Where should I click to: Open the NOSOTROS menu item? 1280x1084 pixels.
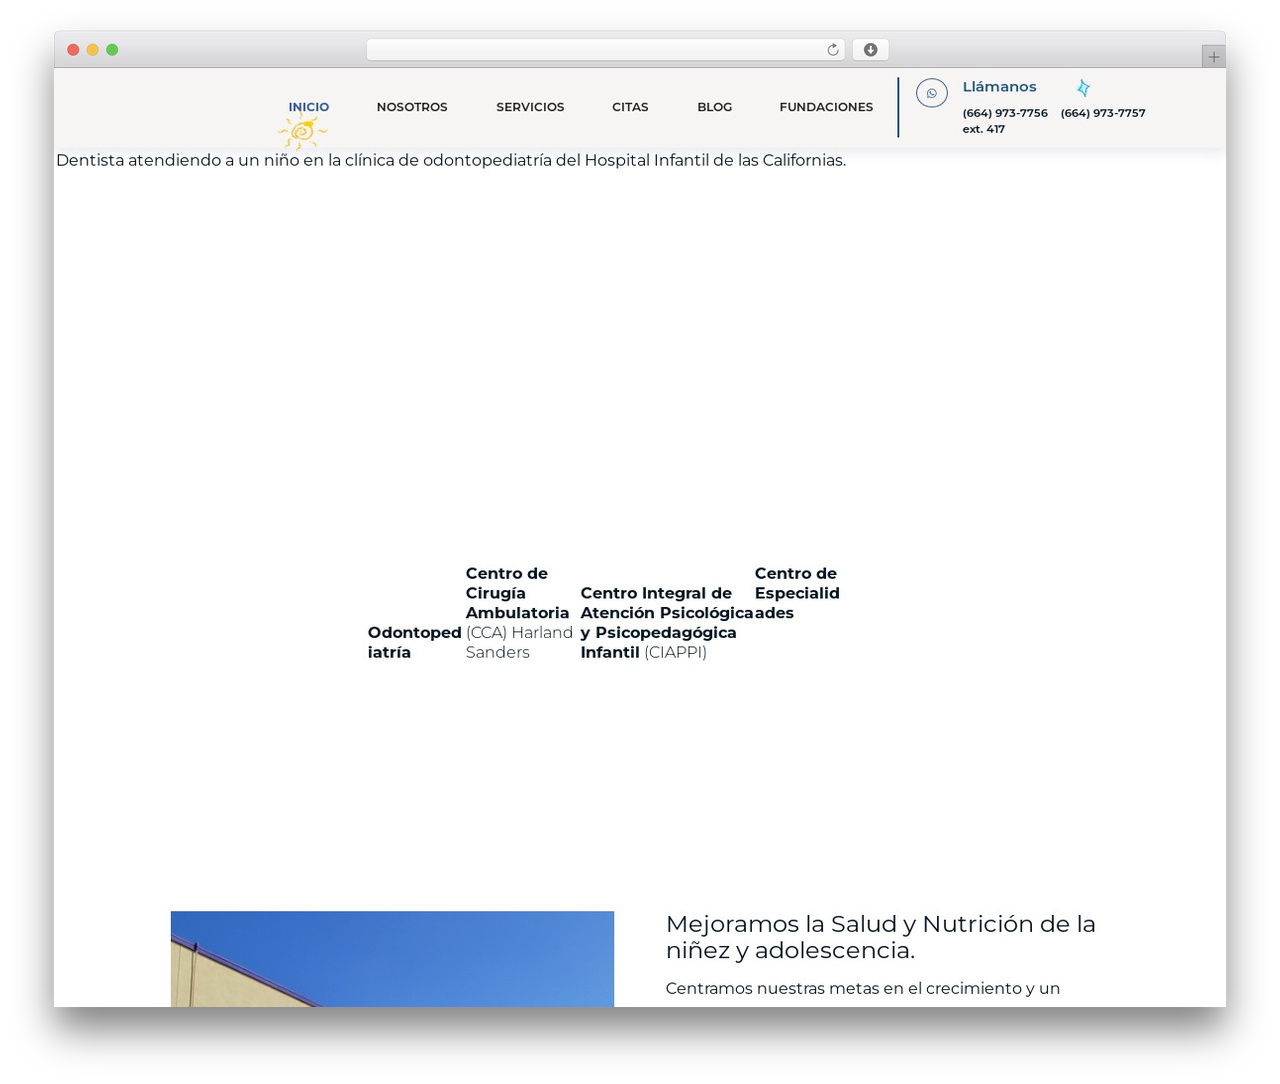(412, 107)
